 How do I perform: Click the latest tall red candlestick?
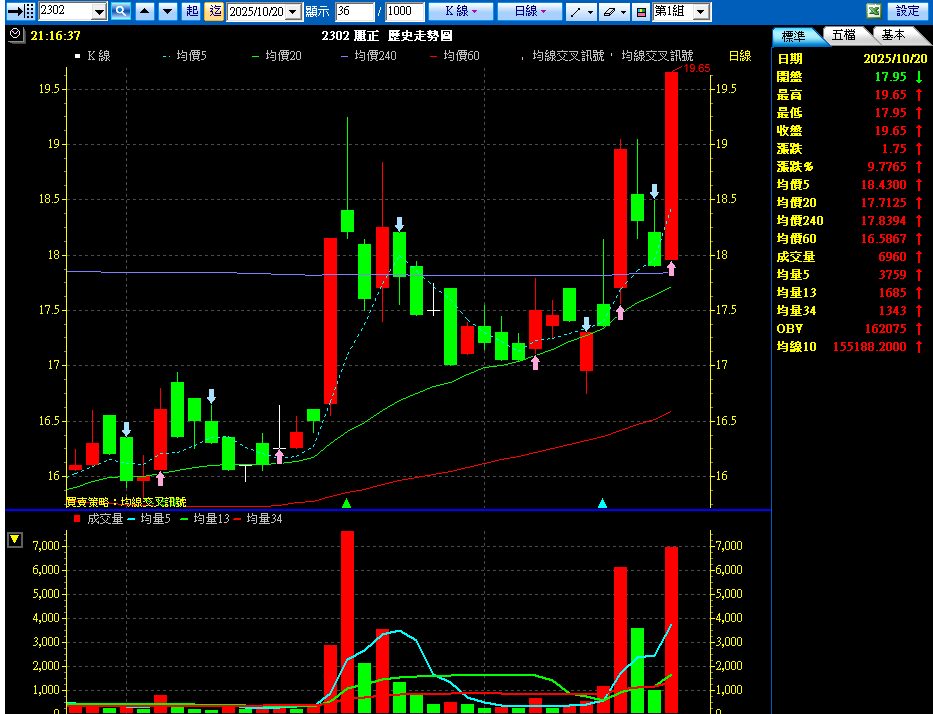671,166
